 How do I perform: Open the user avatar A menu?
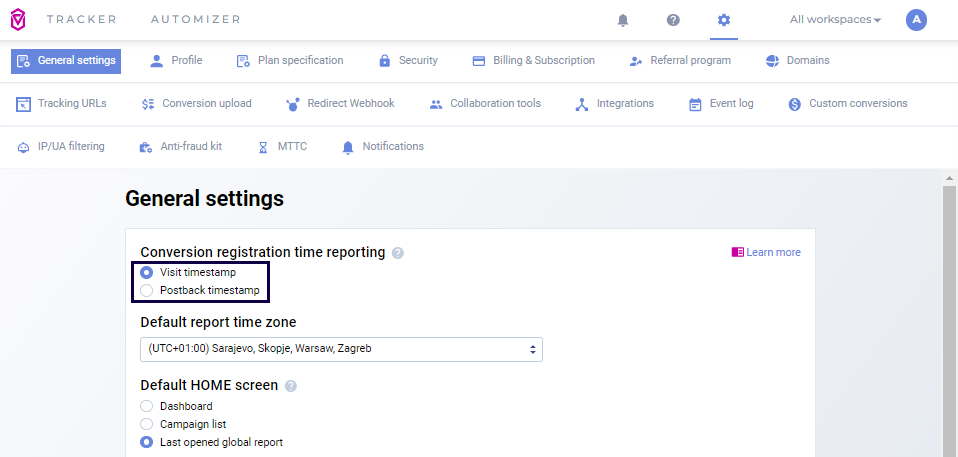[x=916, y=20]
